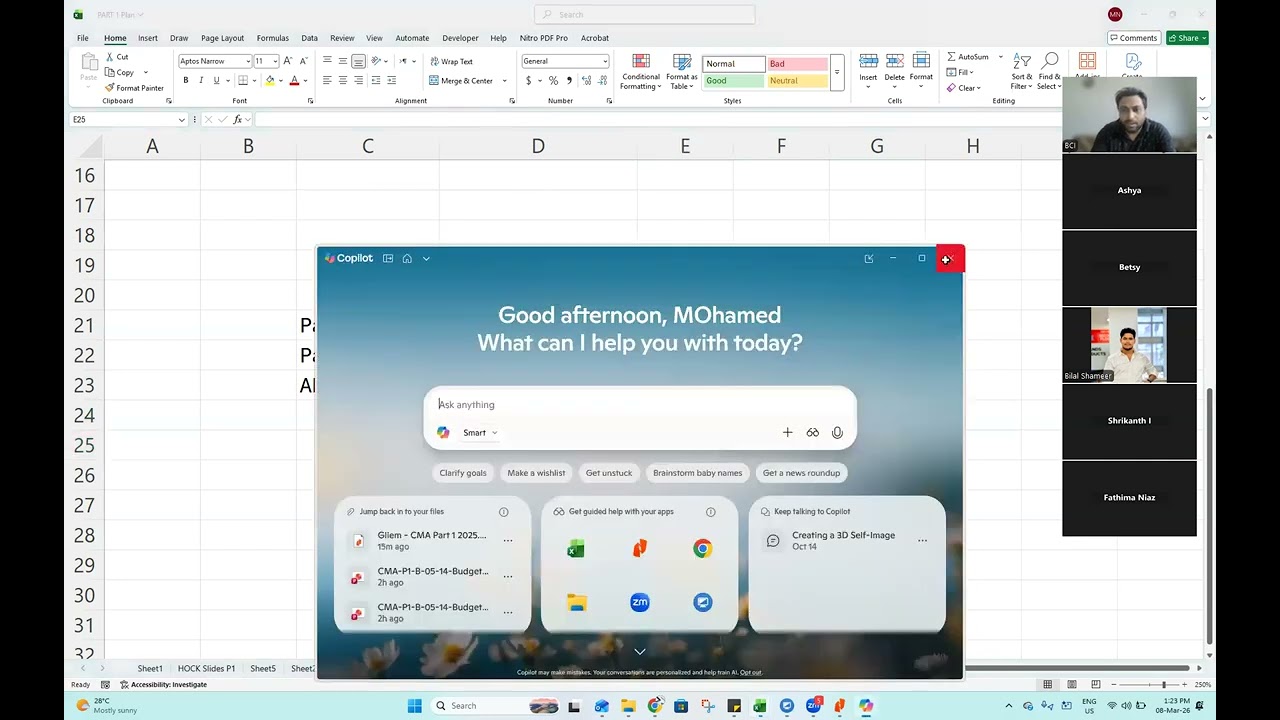Switch to the HOCK Slides P1 sheet tab
Screen dimensions: 1280x720
pos(206,668)
